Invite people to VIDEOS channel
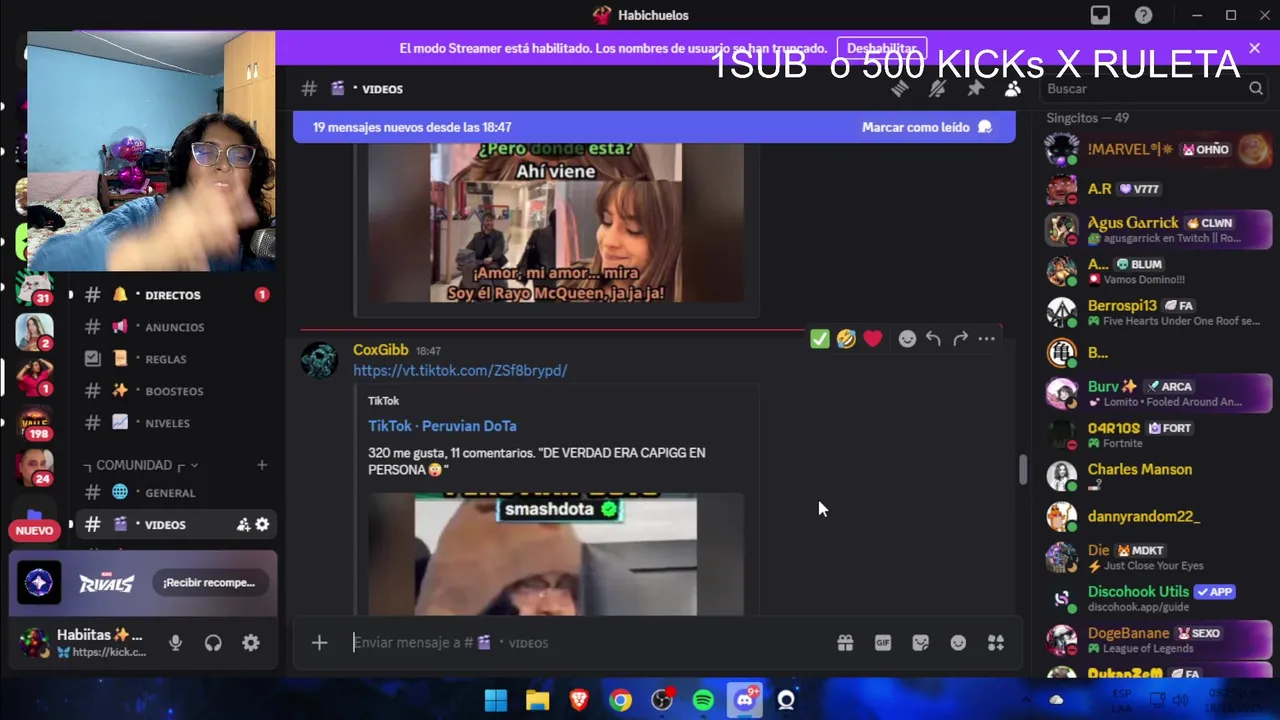1280x720 pixels. pos(243,524)
